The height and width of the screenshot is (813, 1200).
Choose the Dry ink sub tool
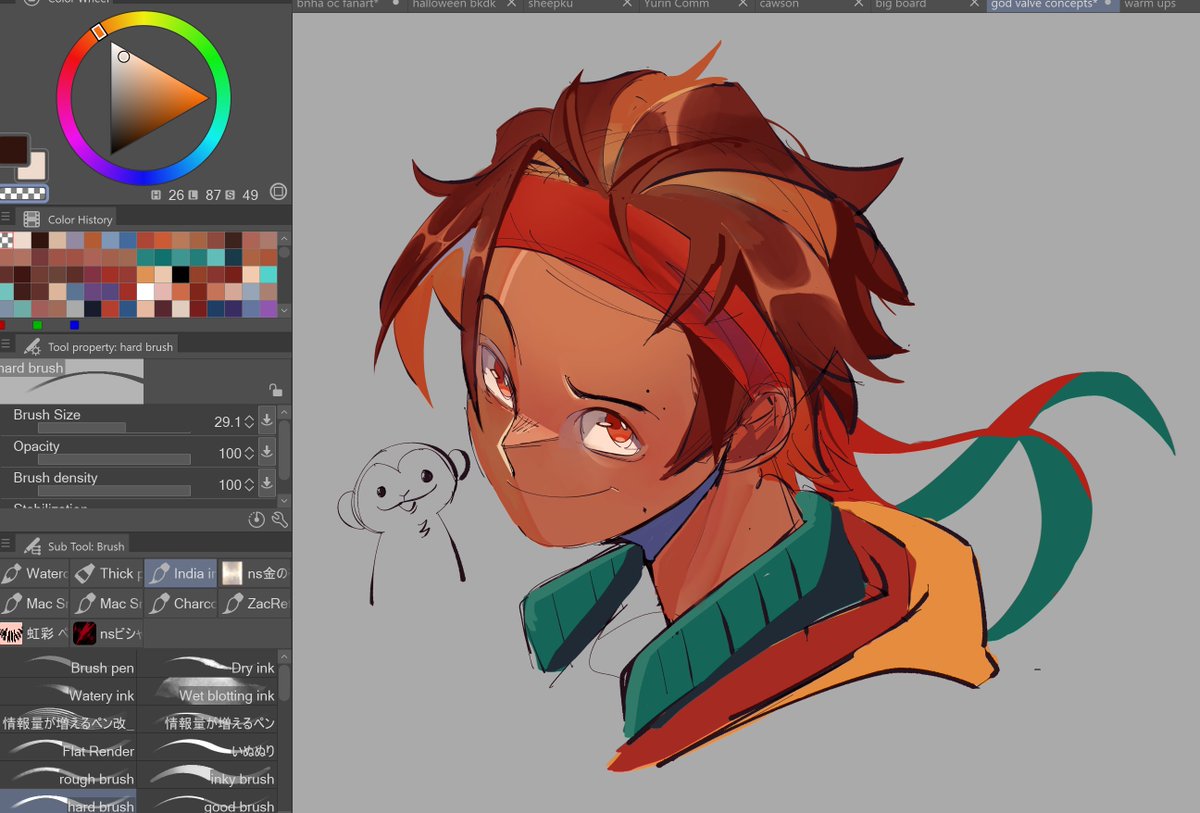(207, 664)
